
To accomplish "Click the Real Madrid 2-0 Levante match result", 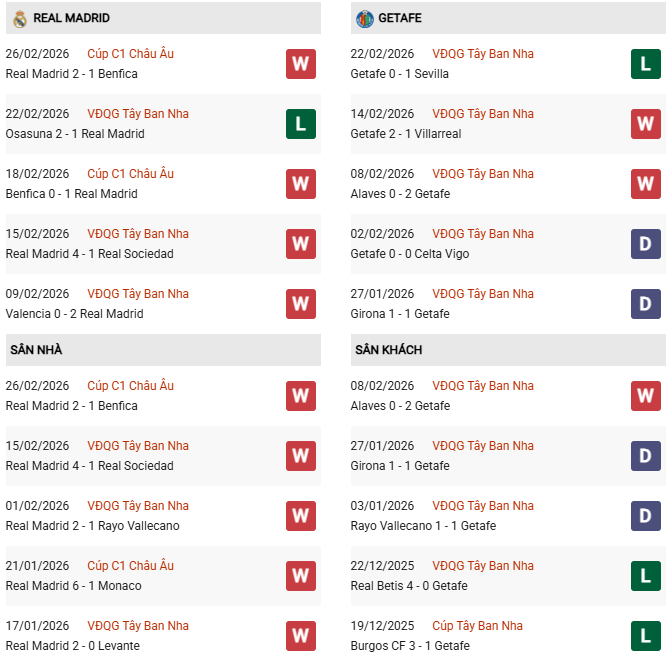I will click(72, 646).
